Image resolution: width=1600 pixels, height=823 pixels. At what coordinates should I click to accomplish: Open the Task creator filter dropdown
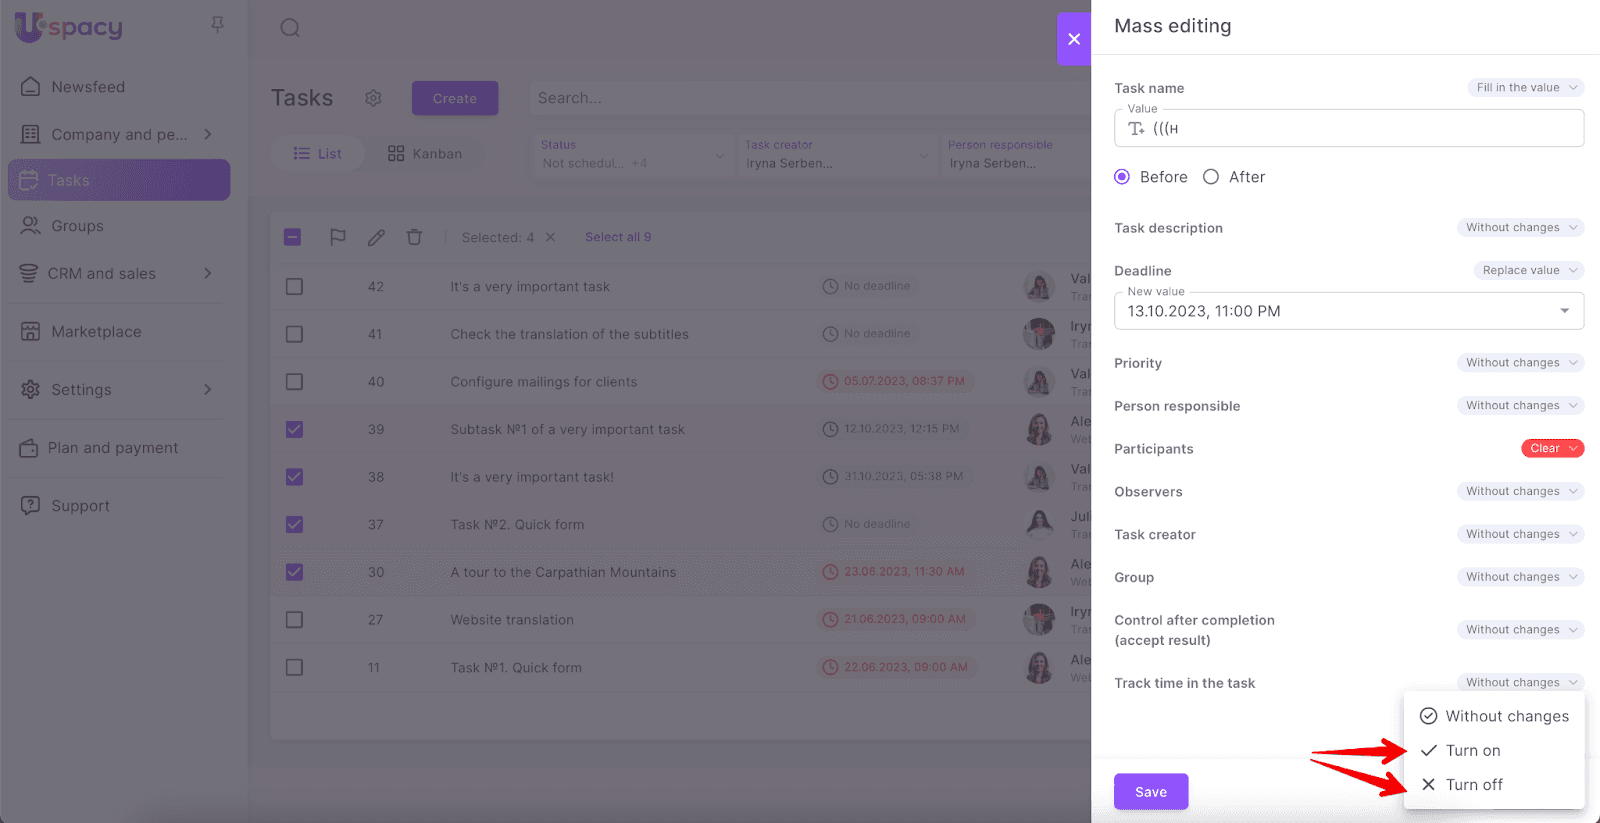[x=836, y=154]
